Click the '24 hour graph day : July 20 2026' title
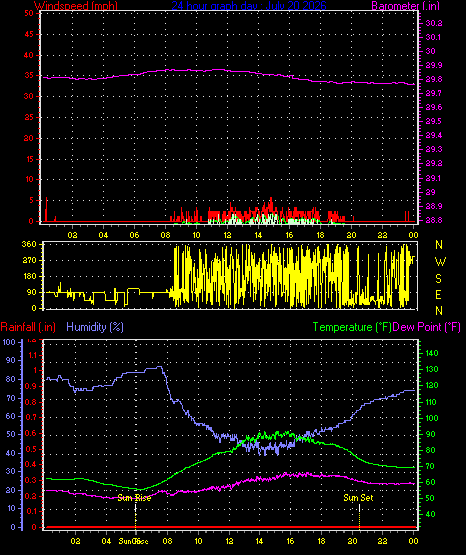The height and width of the screenshot is (555, 466). click(x=249, y=5)
